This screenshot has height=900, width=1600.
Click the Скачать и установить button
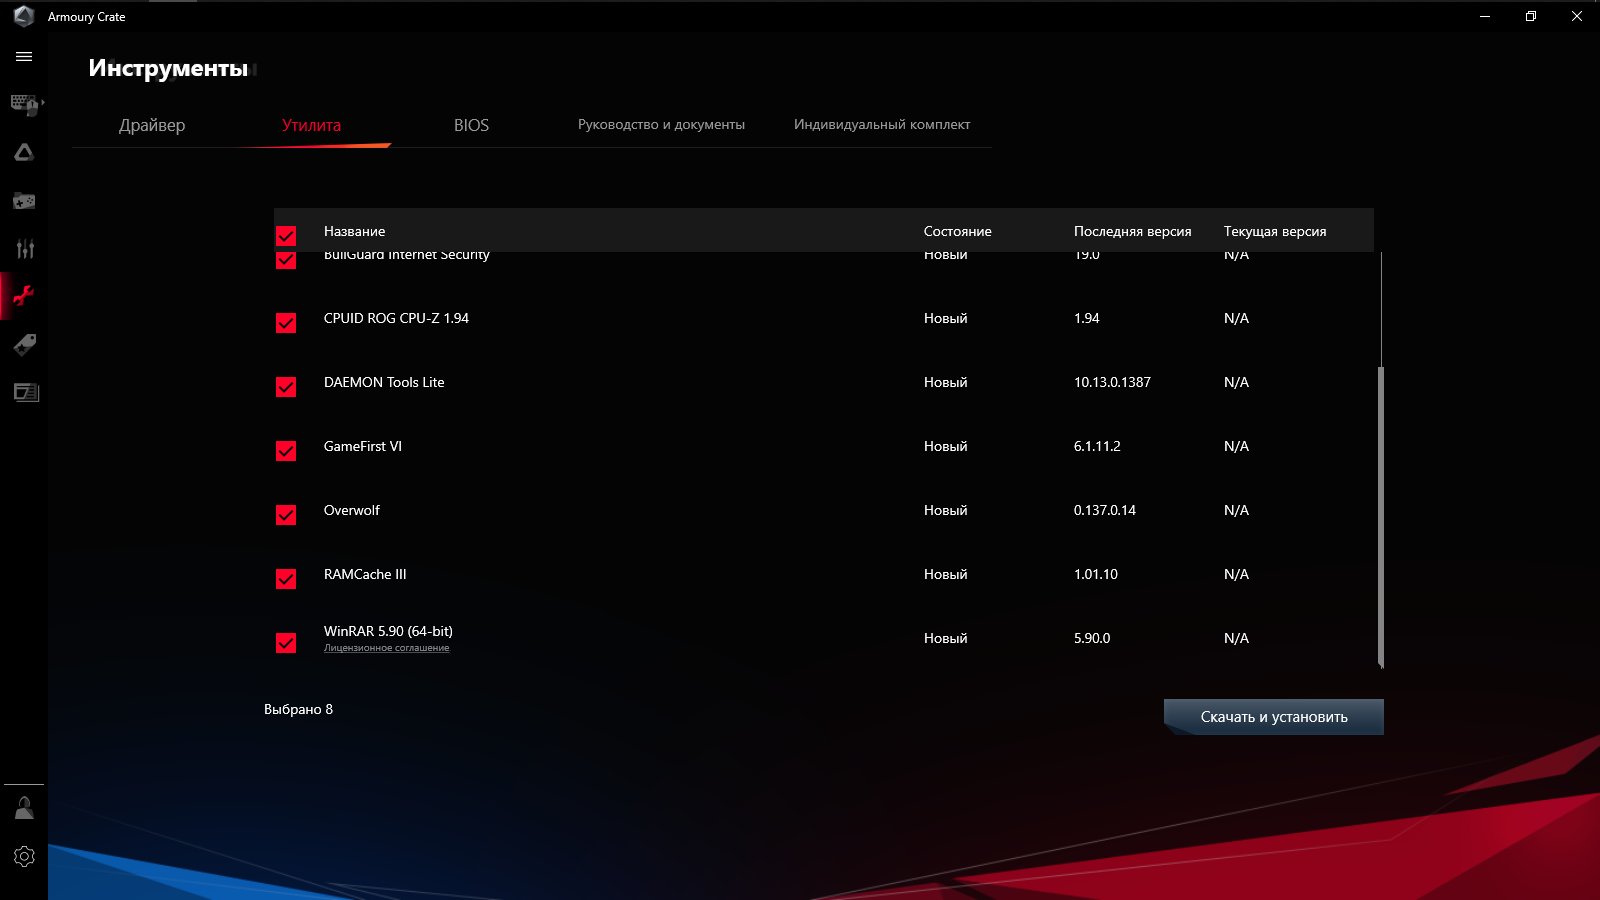coord(1274,717)
